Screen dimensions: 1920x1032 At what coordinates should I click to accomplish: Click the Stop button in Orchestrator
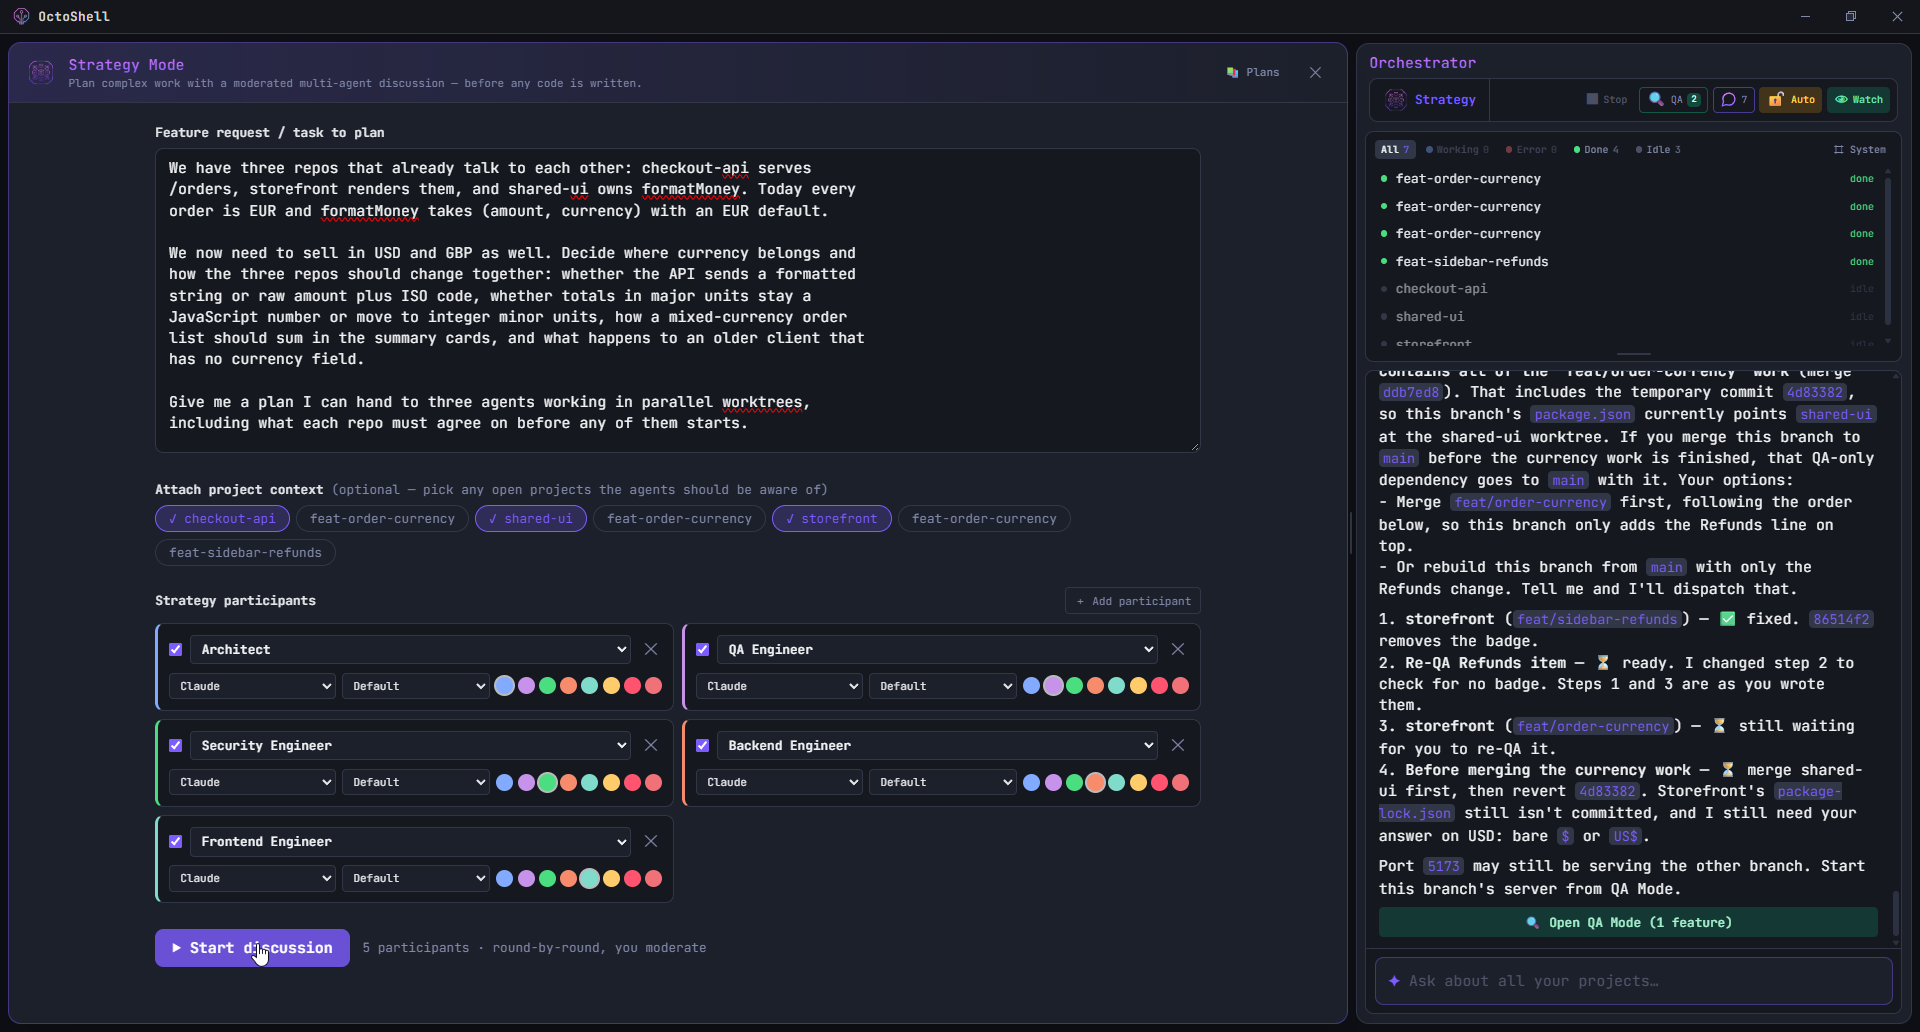coord(1607,99)
